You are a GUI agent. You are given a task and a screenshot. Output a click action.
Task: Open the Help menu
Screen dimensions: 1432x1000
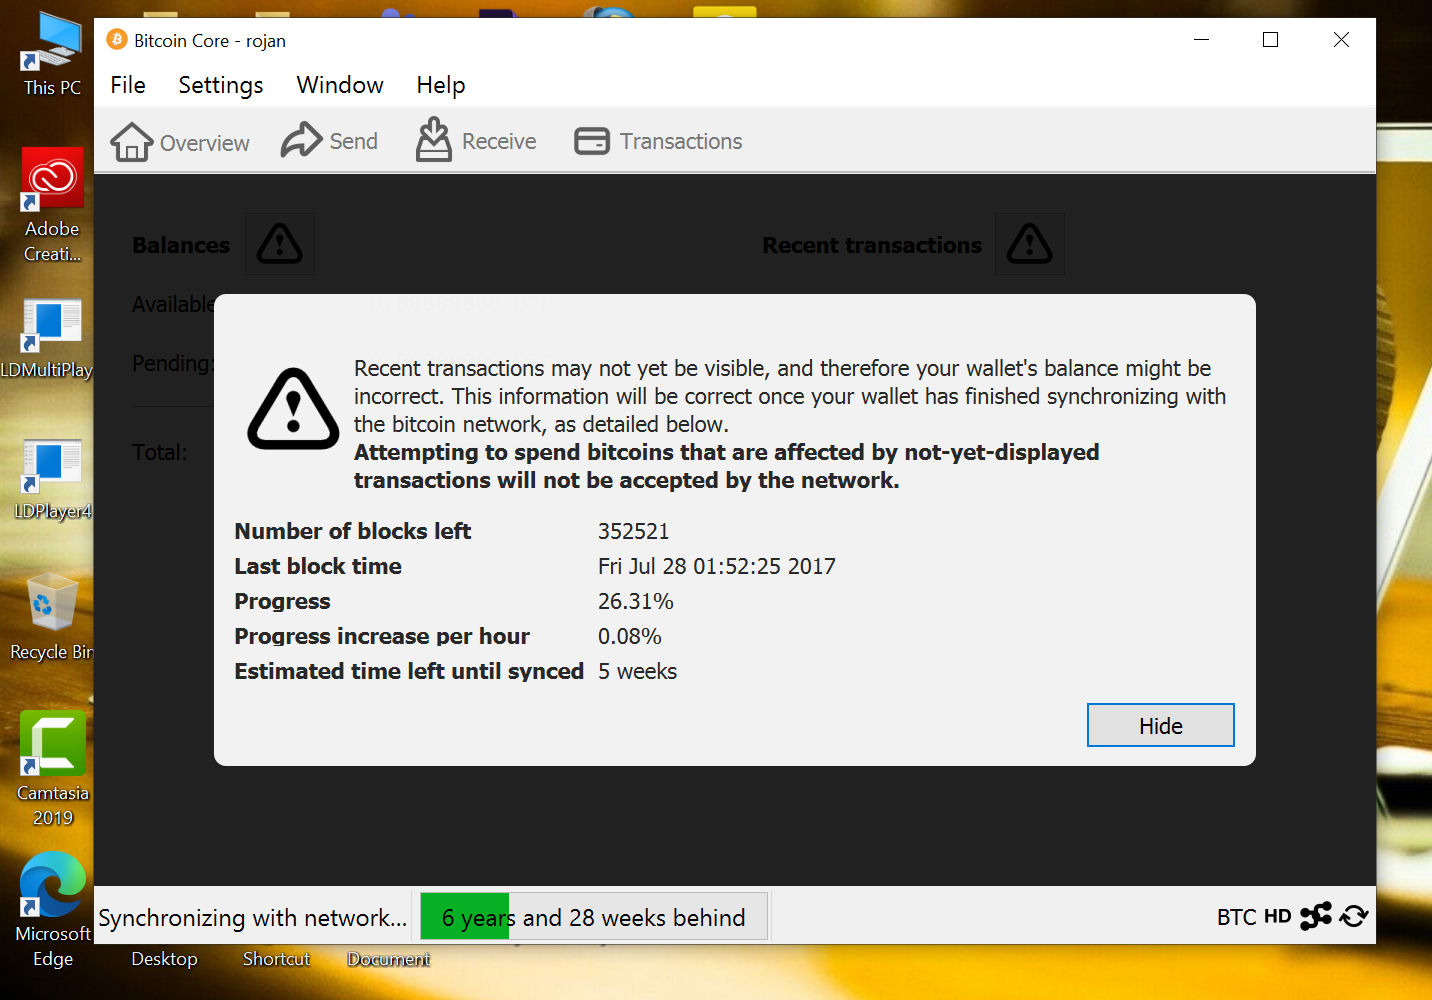pyautogui.click(x=441, y=85)
